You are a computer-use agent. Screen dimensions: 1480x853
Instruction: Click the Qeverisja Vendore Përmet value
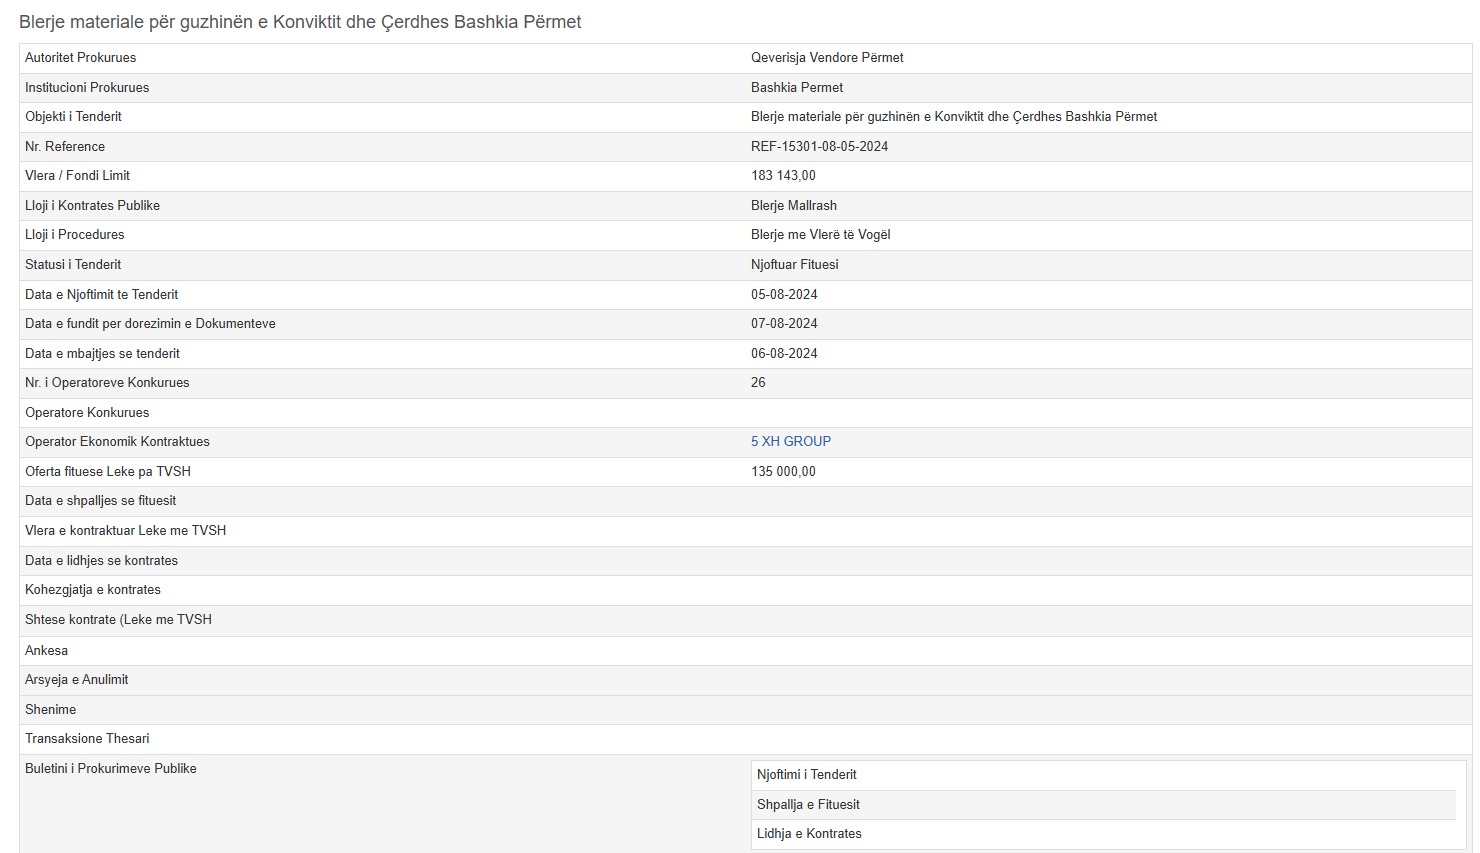pos(827,57)
